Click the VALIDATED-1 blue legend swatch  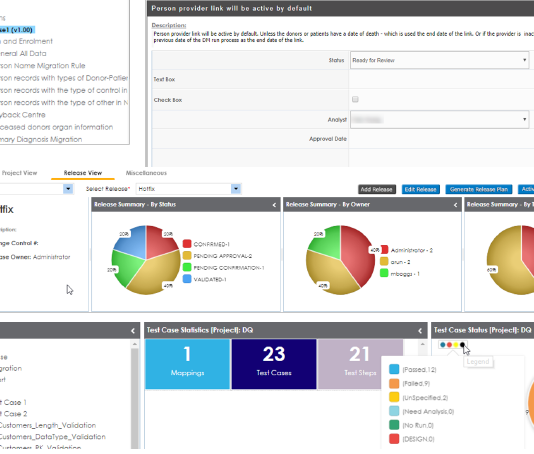click(187, 279)
